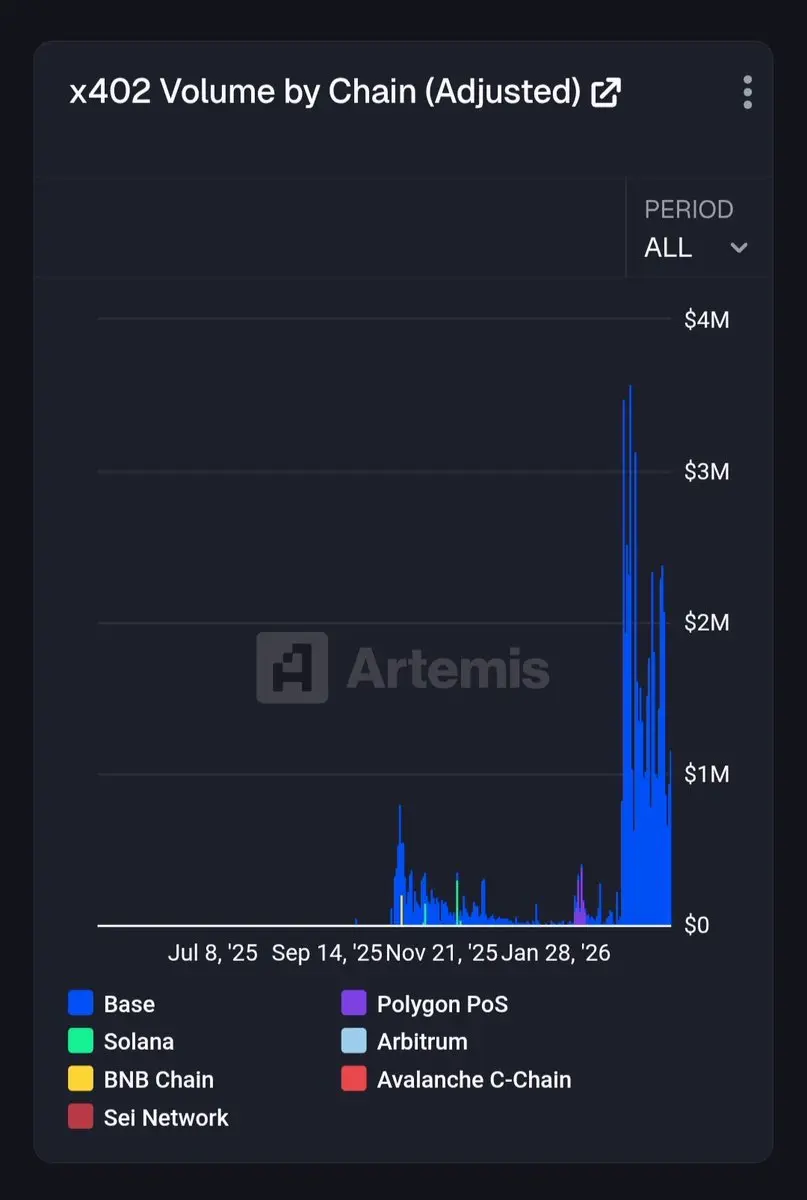Click the $4M y-axis label
This screenshot has width=807, height=1200.
pos(707,320)
